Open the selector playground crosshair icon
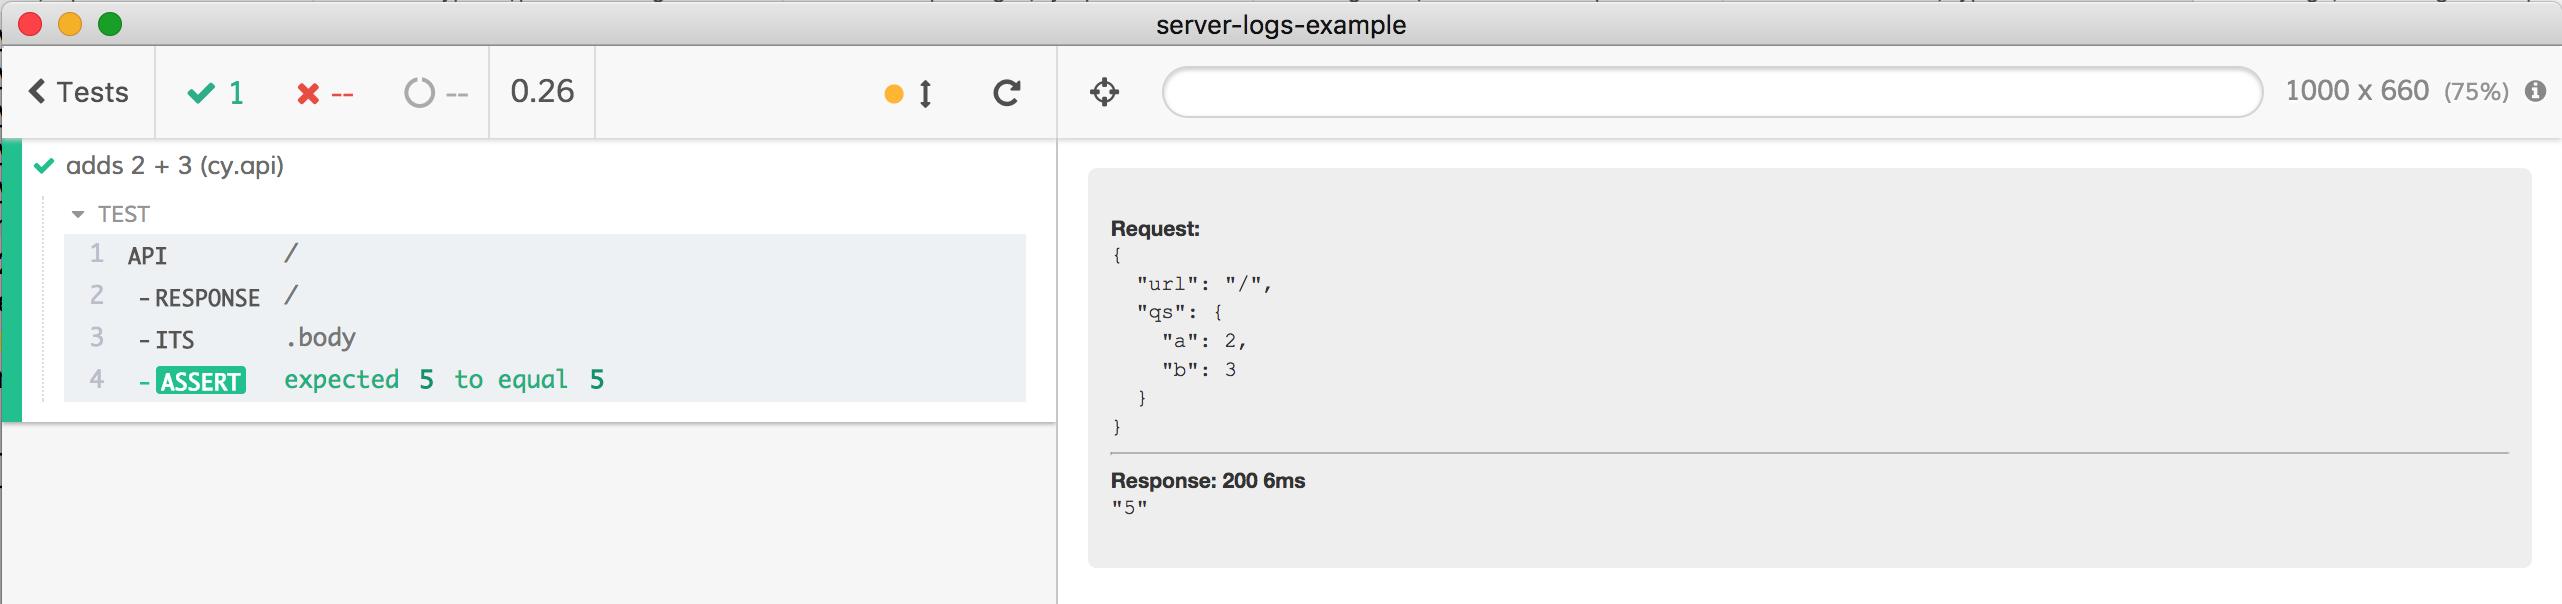The width and height of the screenshot is (2562, 604). (x=1104, y=92)
